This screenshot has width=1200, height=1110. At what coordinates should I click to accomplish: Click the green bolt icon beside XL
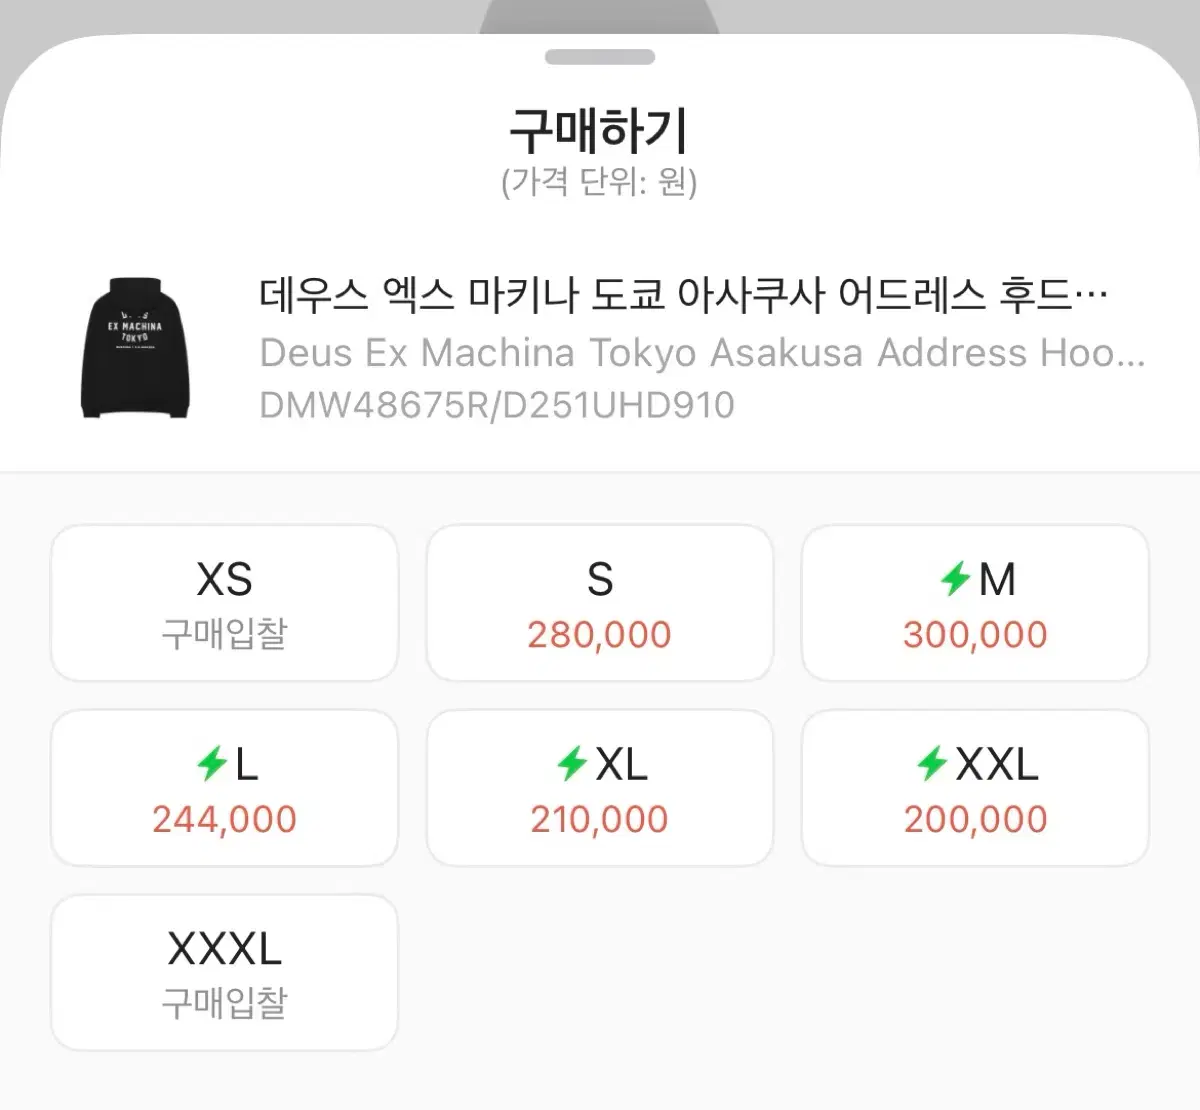(x=572, y=764)
